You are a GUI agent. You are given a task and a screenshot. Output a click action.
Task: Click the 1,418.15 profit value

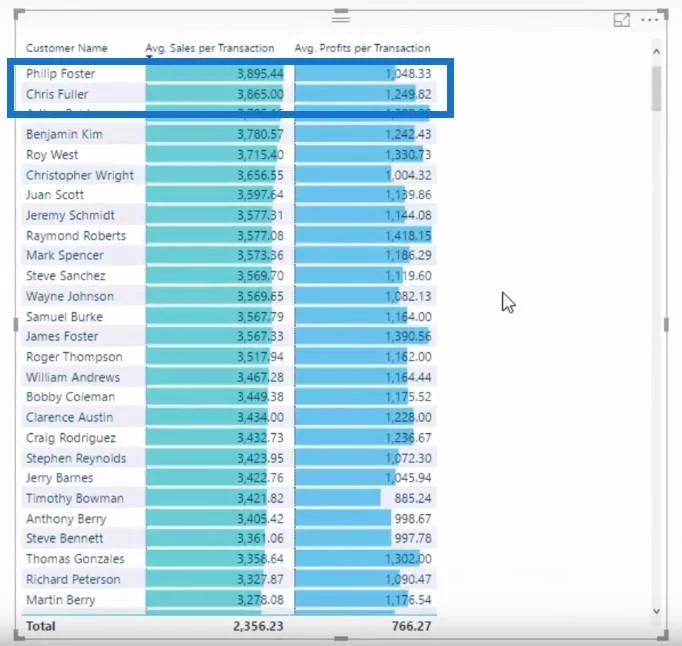408,235
